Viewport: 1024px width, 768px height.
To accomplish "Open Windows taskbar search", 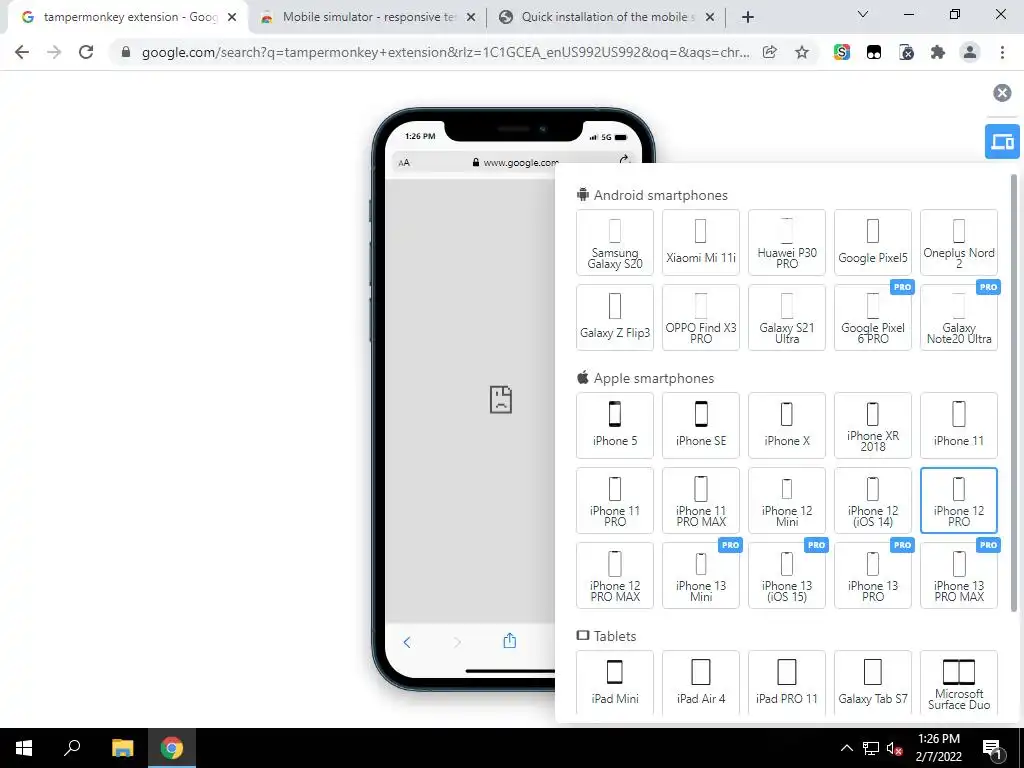I will coord(72,748).
